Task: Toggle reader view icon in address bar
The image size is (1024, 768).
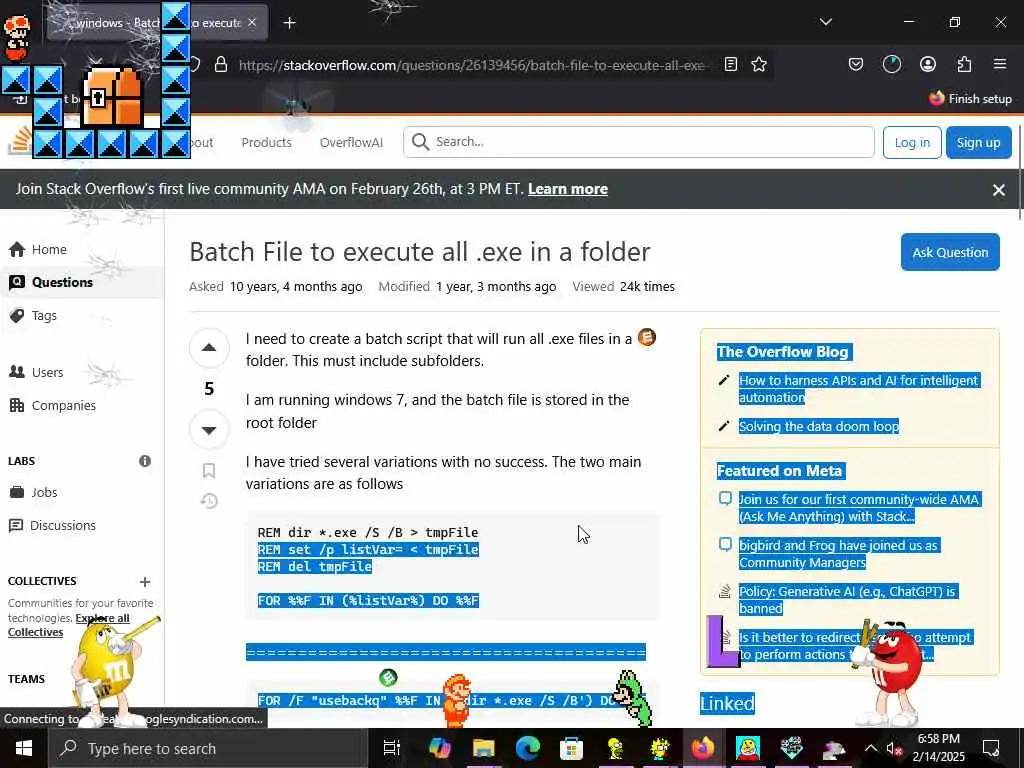Action: (731, 64)
